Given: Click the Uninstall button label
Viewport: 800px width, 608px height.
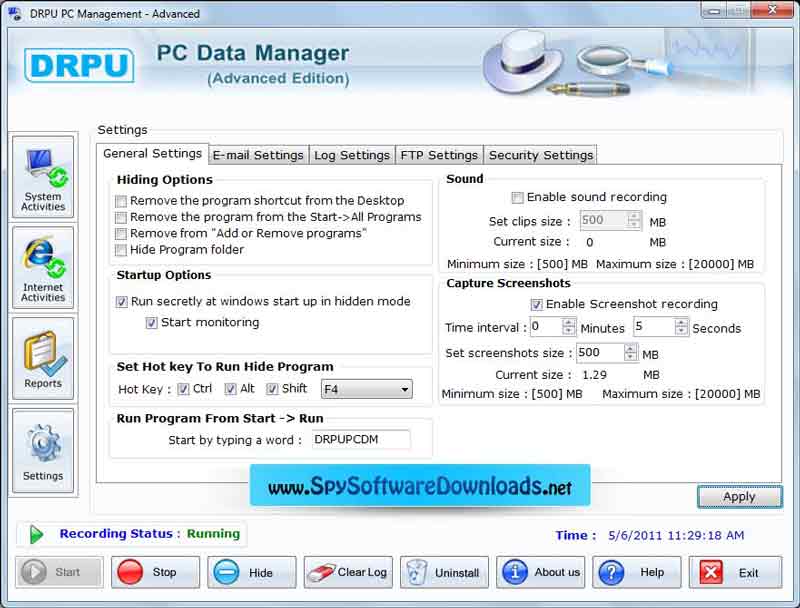Looking at the screenshot, I should coord(457,573).
